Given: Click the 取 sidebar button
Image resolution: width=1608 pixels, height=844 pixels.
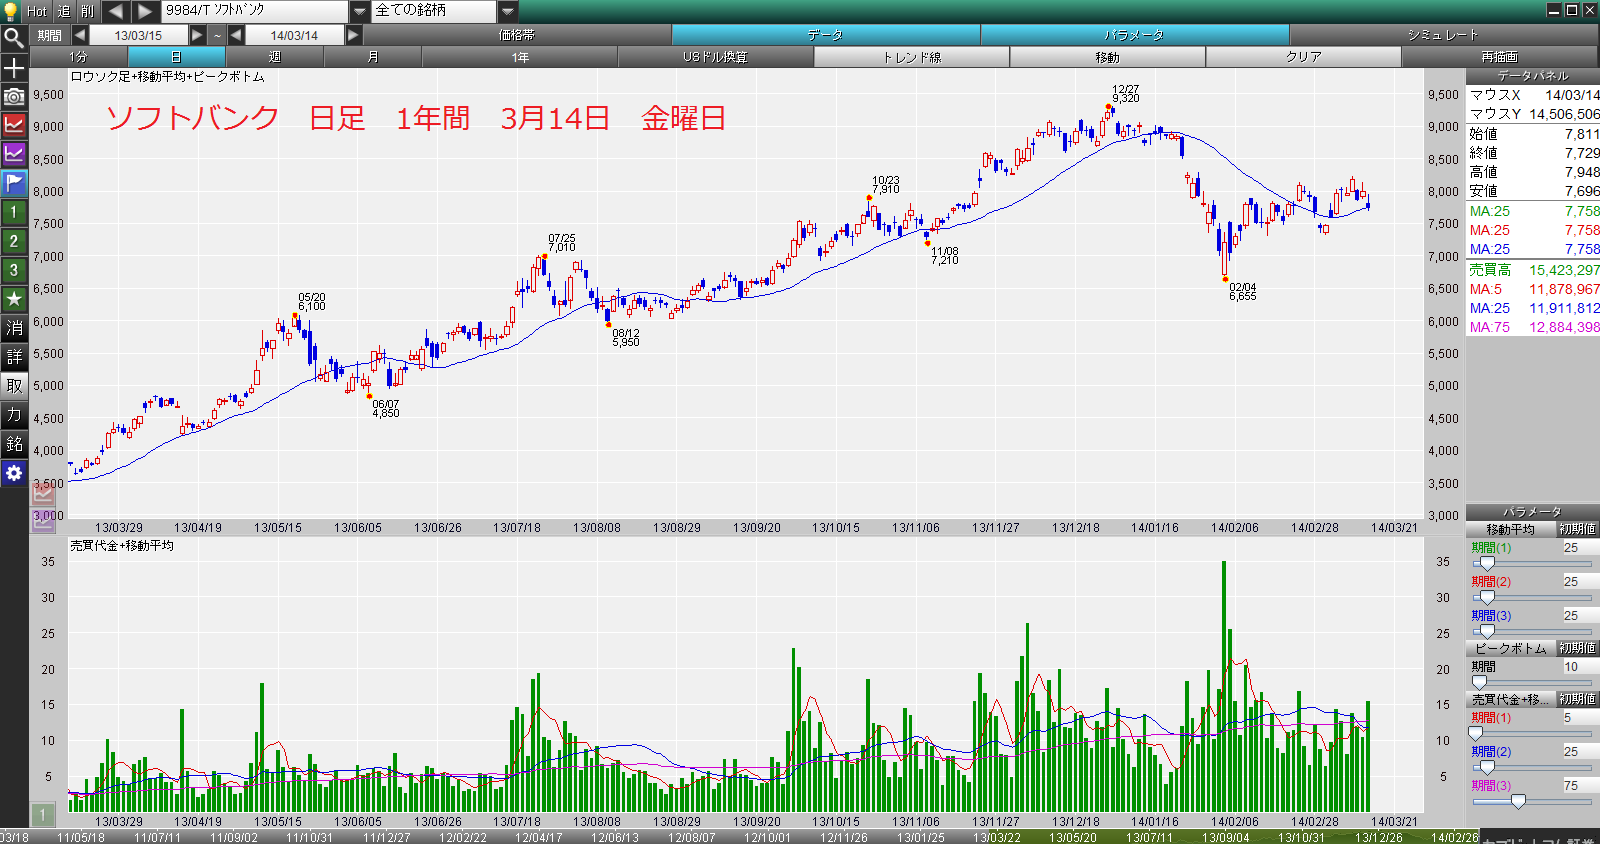Looking at the screenshot, I should click(14, 386).
